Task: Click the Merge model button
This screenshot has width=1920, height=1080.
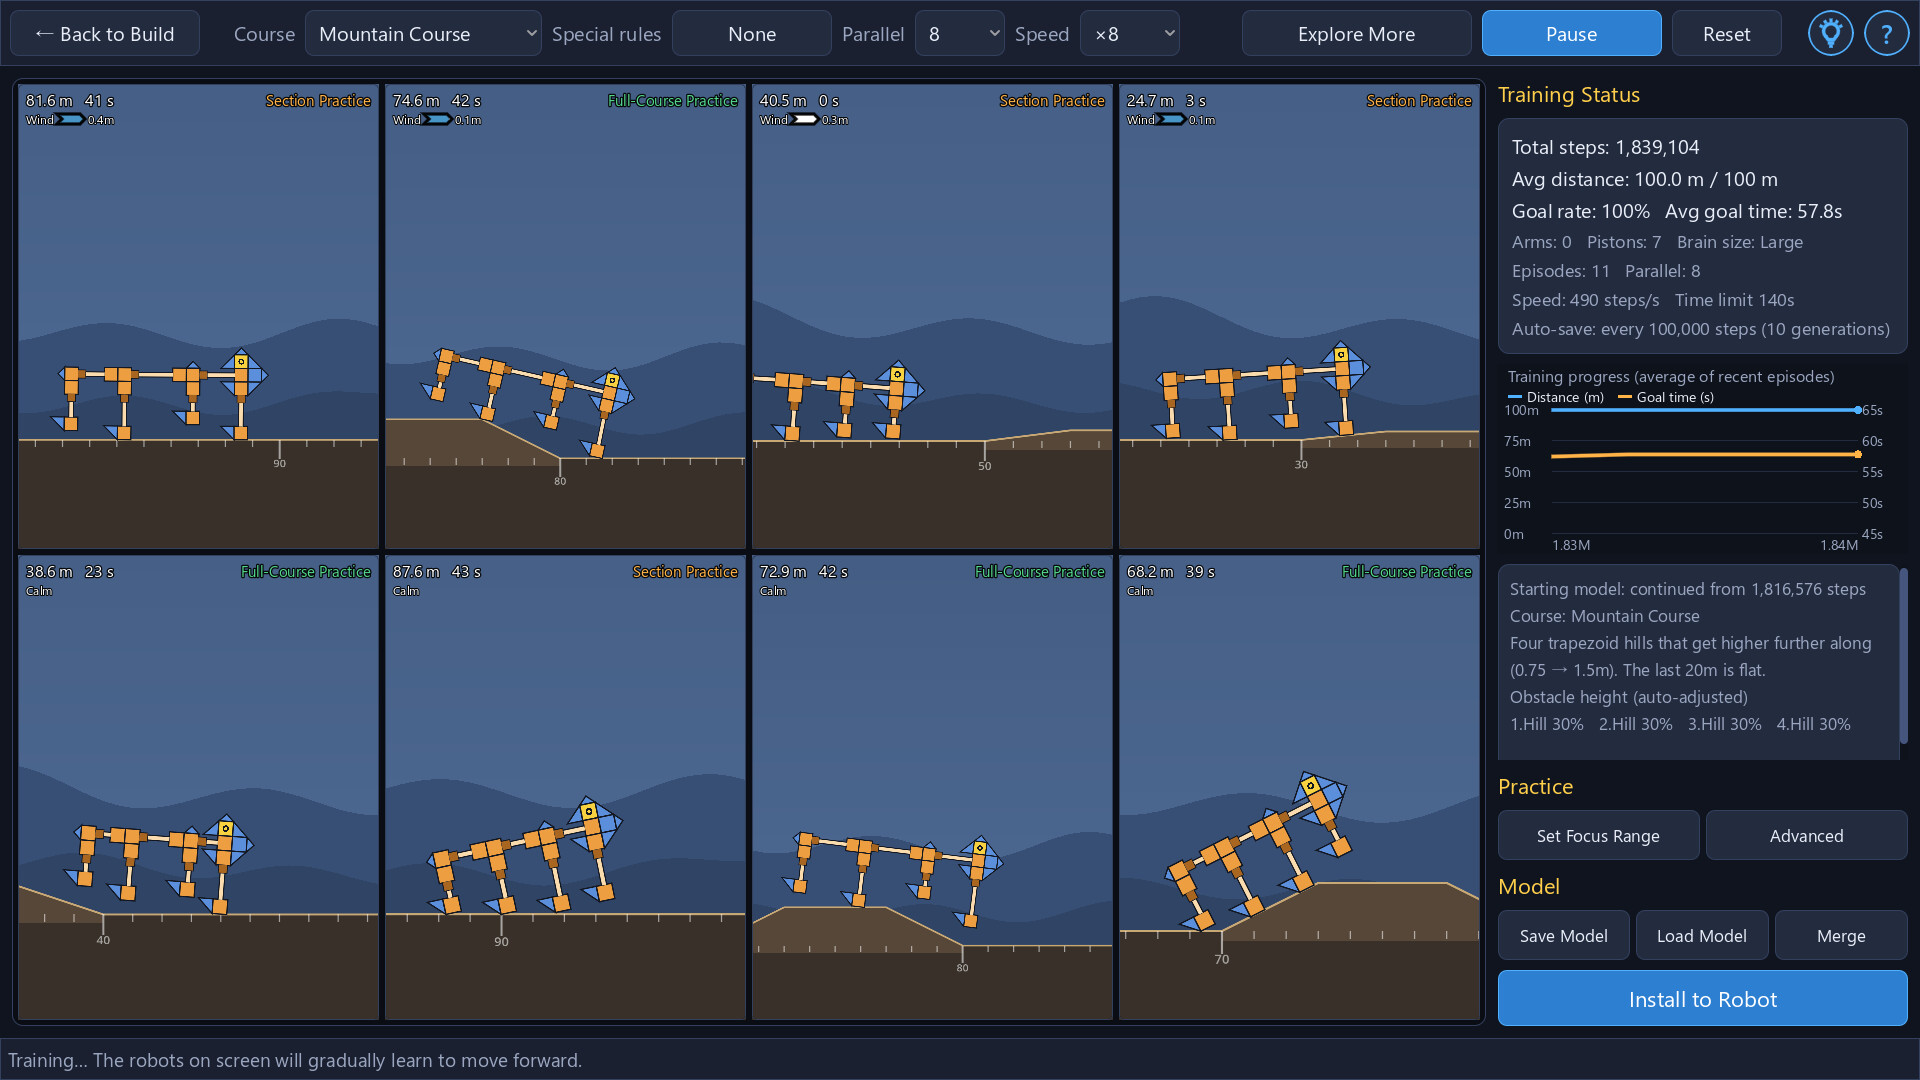Action: tap(1840, 935)
